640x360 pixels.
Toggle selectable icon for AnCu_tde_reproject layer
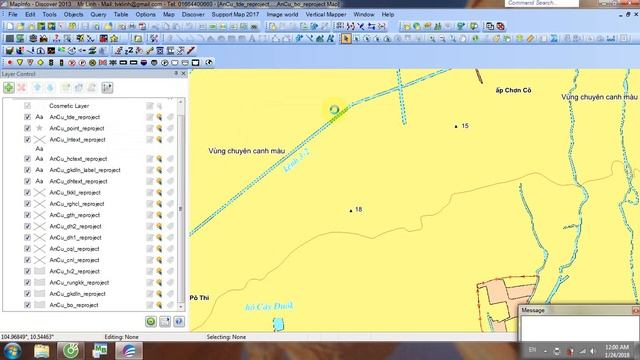click(x=159, y=117)
